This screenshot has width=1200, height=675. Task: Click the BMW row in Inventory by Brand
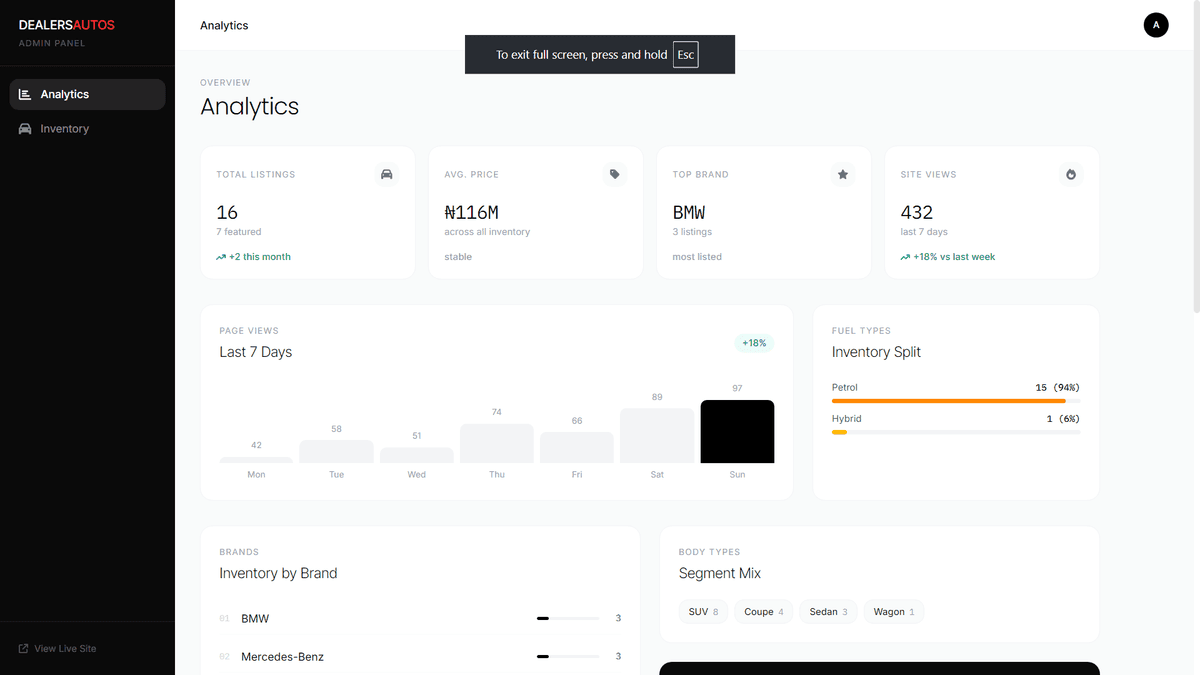point(420,619)
